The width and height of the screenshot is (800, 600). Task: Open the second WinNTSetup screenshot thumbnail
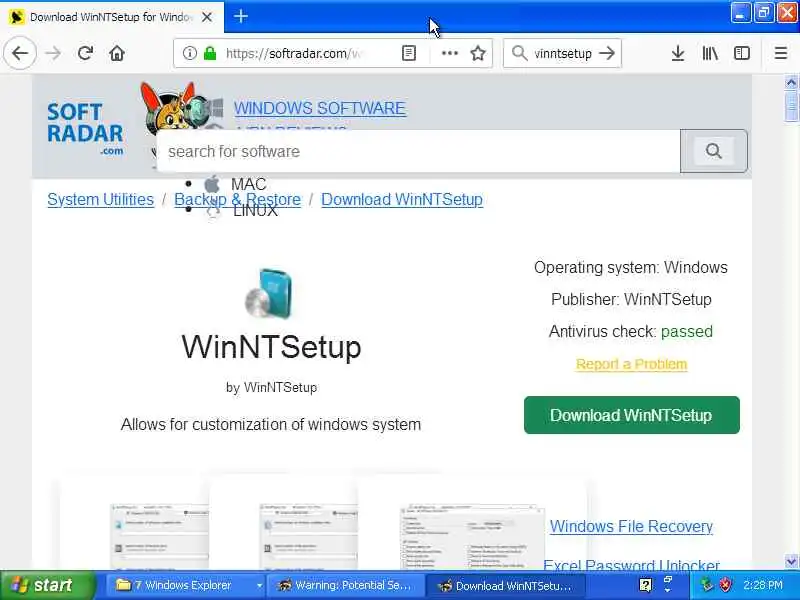coord(308,537)
